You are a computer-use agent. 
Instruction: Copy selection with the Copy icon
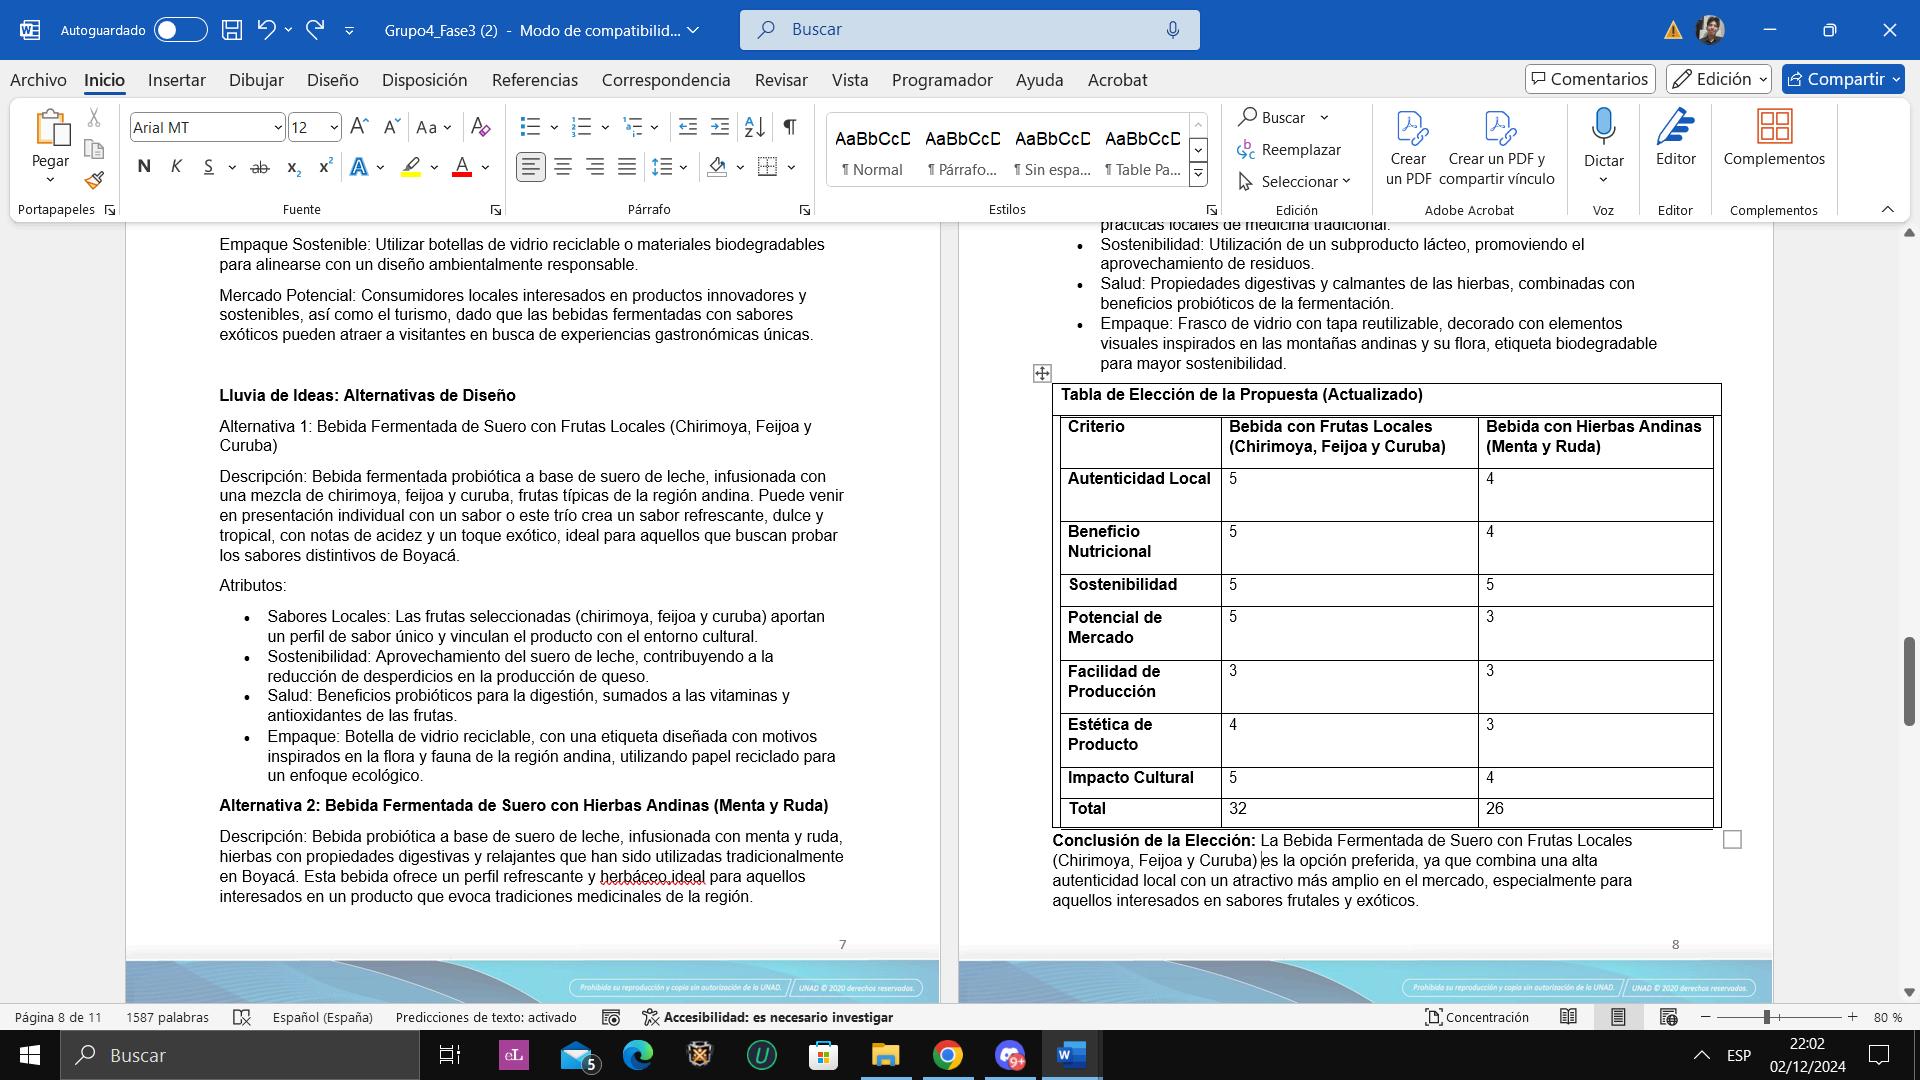pos(94,149)
